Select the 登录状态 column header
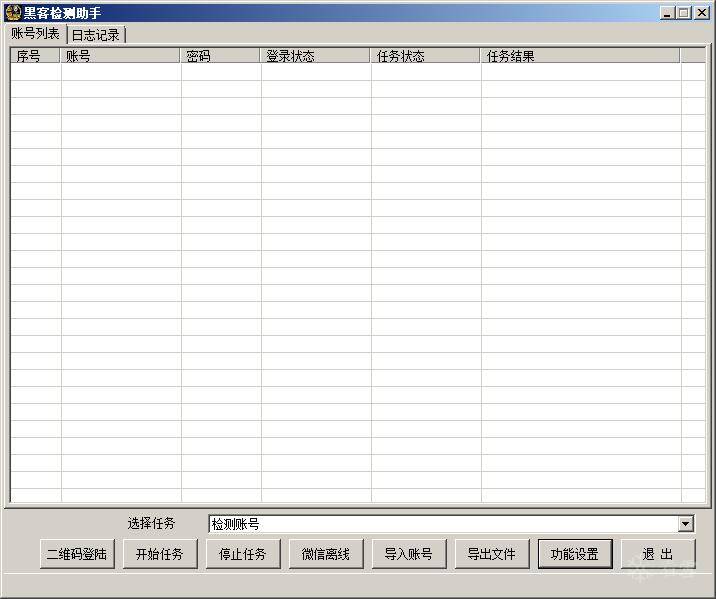Screen dimensions: 716x599 tap(315, 56)
